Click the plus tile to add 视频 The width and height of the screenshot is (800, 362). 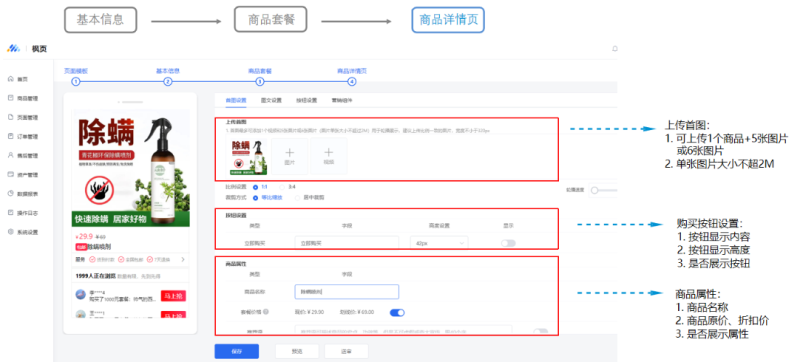[x=329, y=156]
